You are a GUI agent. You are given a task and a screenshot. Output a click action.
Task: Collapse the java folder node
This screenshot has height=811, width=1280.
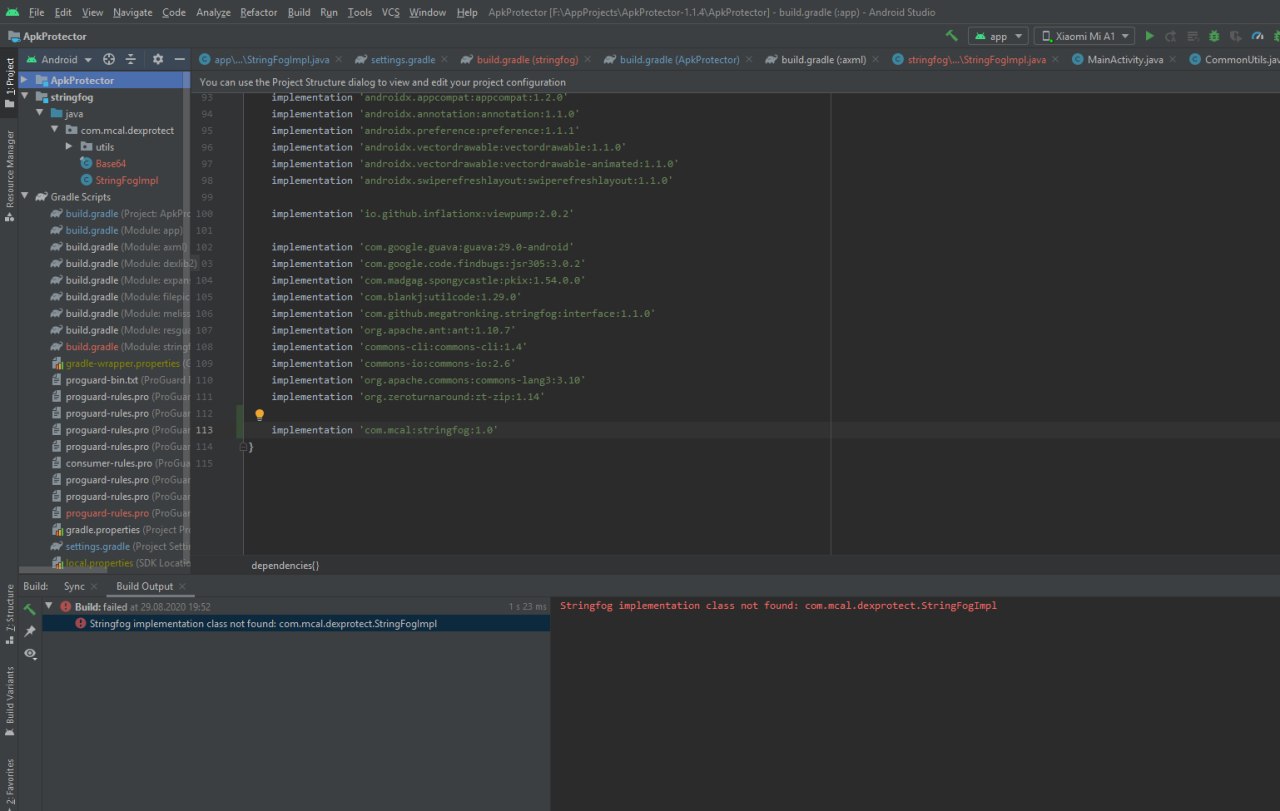coord(41,114)
